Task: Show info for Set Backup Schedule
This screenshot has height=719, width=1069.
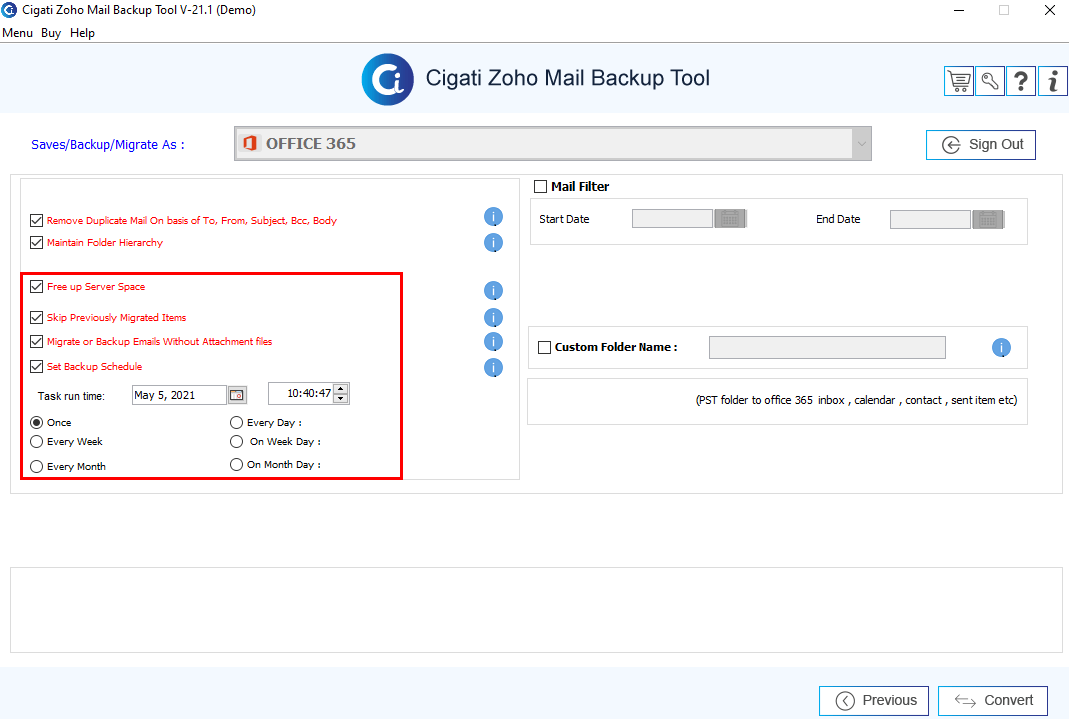Action: 493,368
